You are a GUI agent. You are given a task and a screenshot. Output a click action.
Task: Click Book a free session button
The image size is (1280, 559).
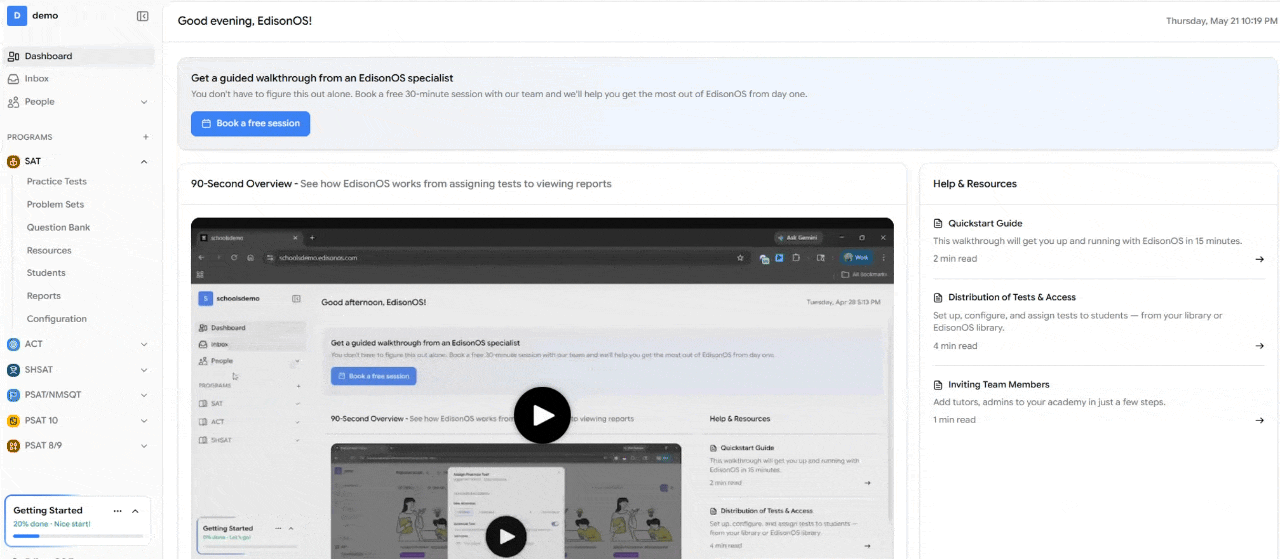click(x=251, y=124)
